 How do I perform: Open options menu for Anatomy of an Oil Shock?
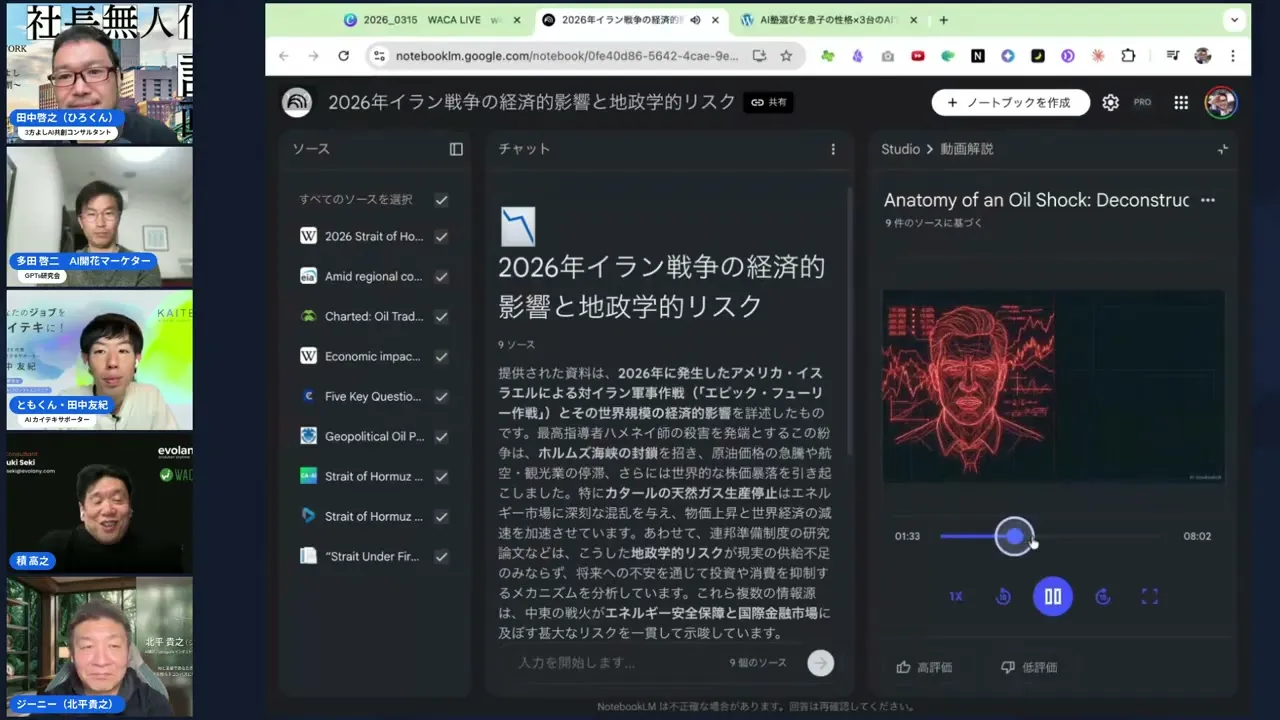coord(1208,200)
